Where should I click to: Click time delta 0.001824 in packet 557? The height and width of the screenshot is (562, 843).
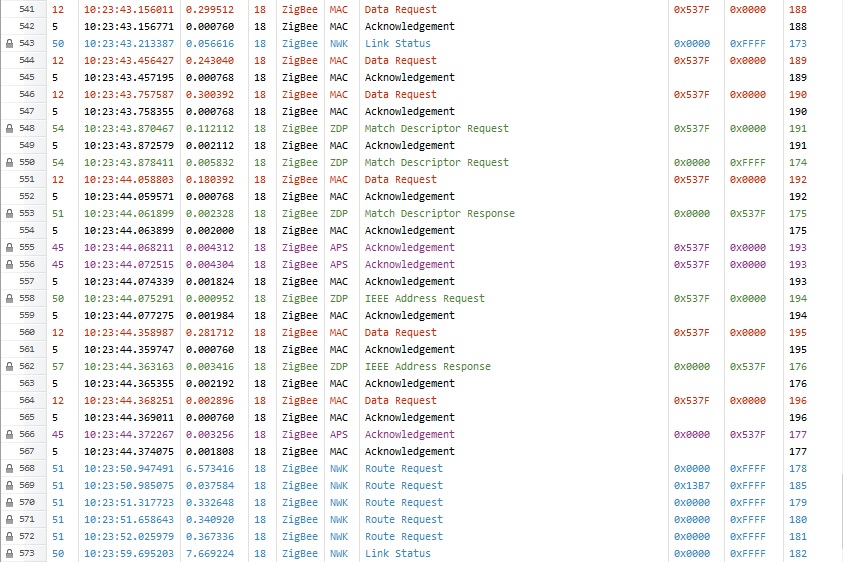point(210,281)
